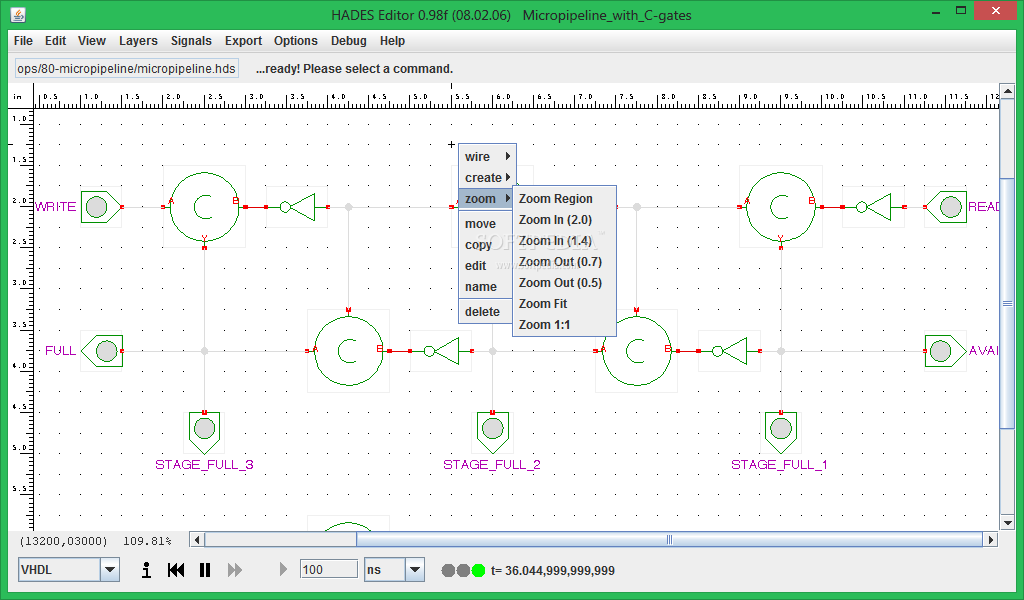Image resolution: width=1024 pixels, height=600 pixels.
Task: Open the Edit menu
Action: click(56, 40)
